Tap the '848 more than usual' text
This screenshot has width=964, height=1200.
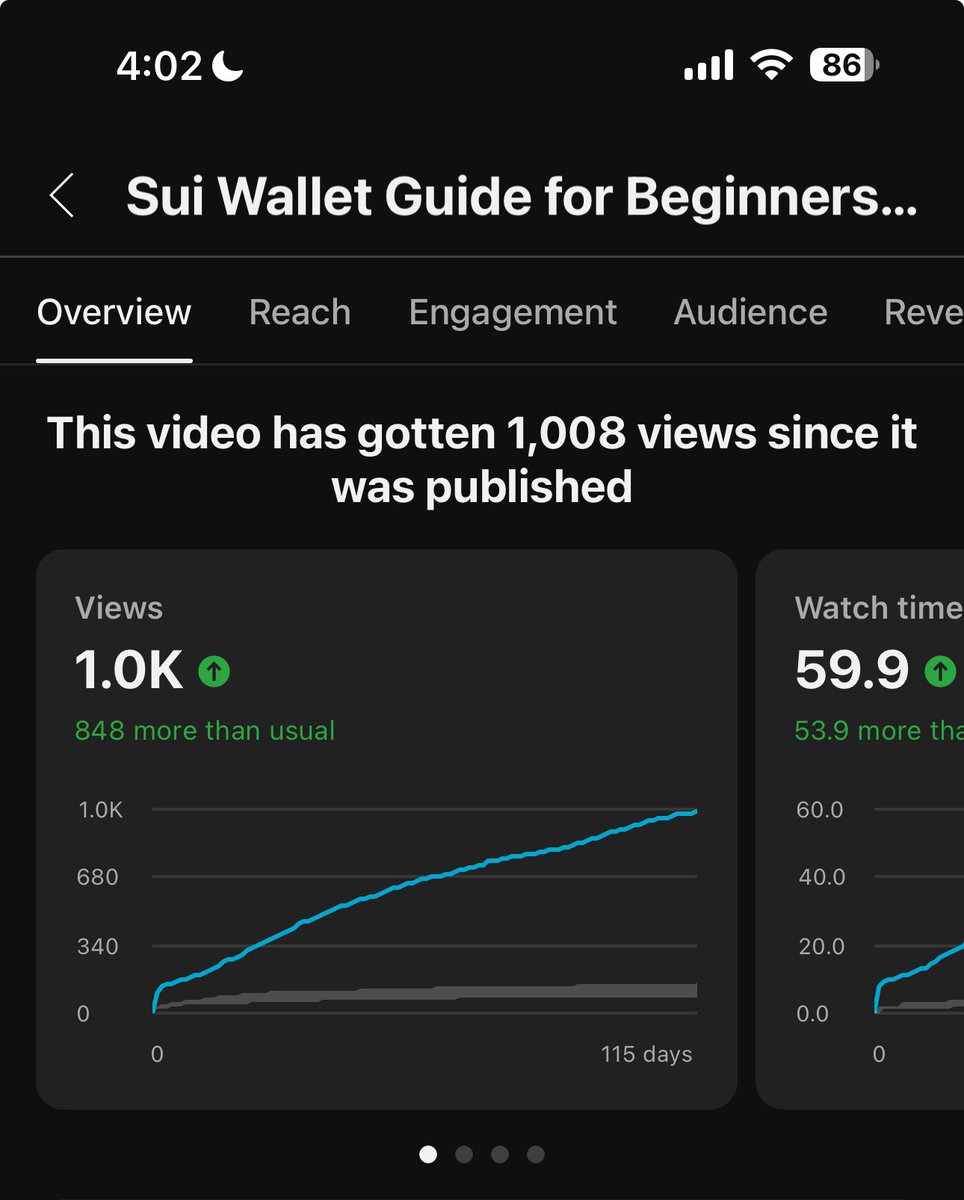tap(205, 731)
